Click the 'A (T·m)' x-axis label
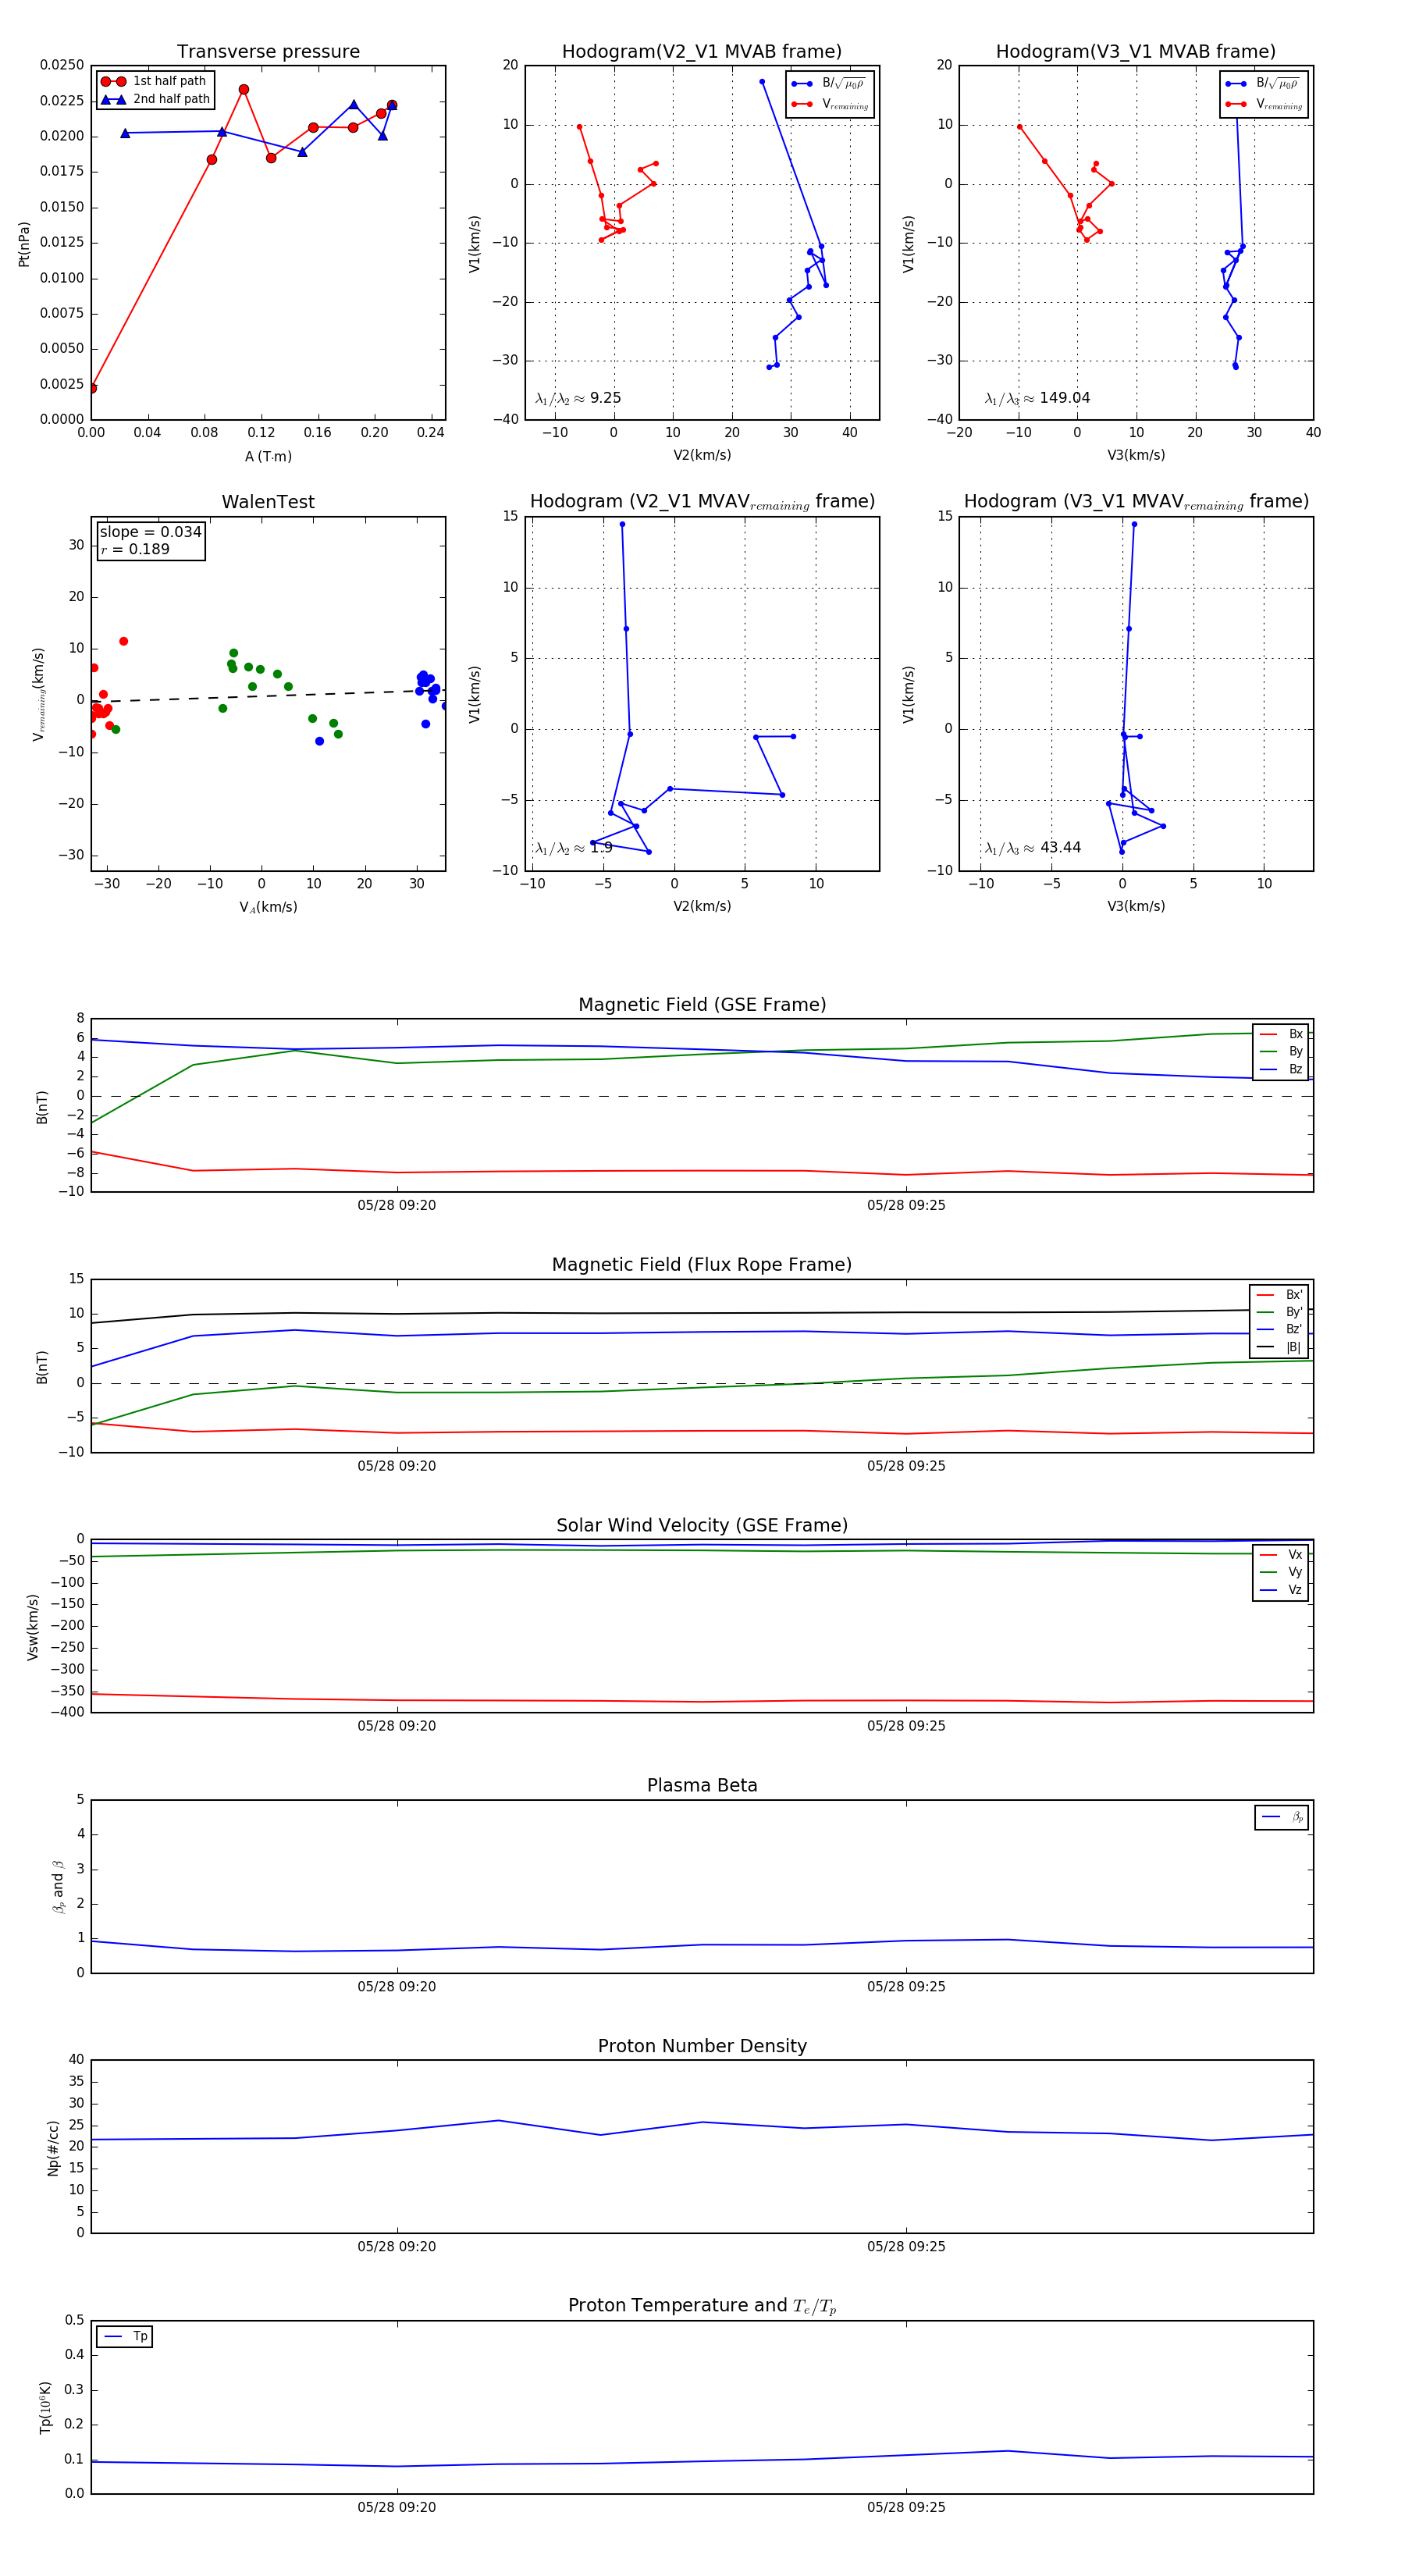 pyautogui.click(x=268, y=457)
